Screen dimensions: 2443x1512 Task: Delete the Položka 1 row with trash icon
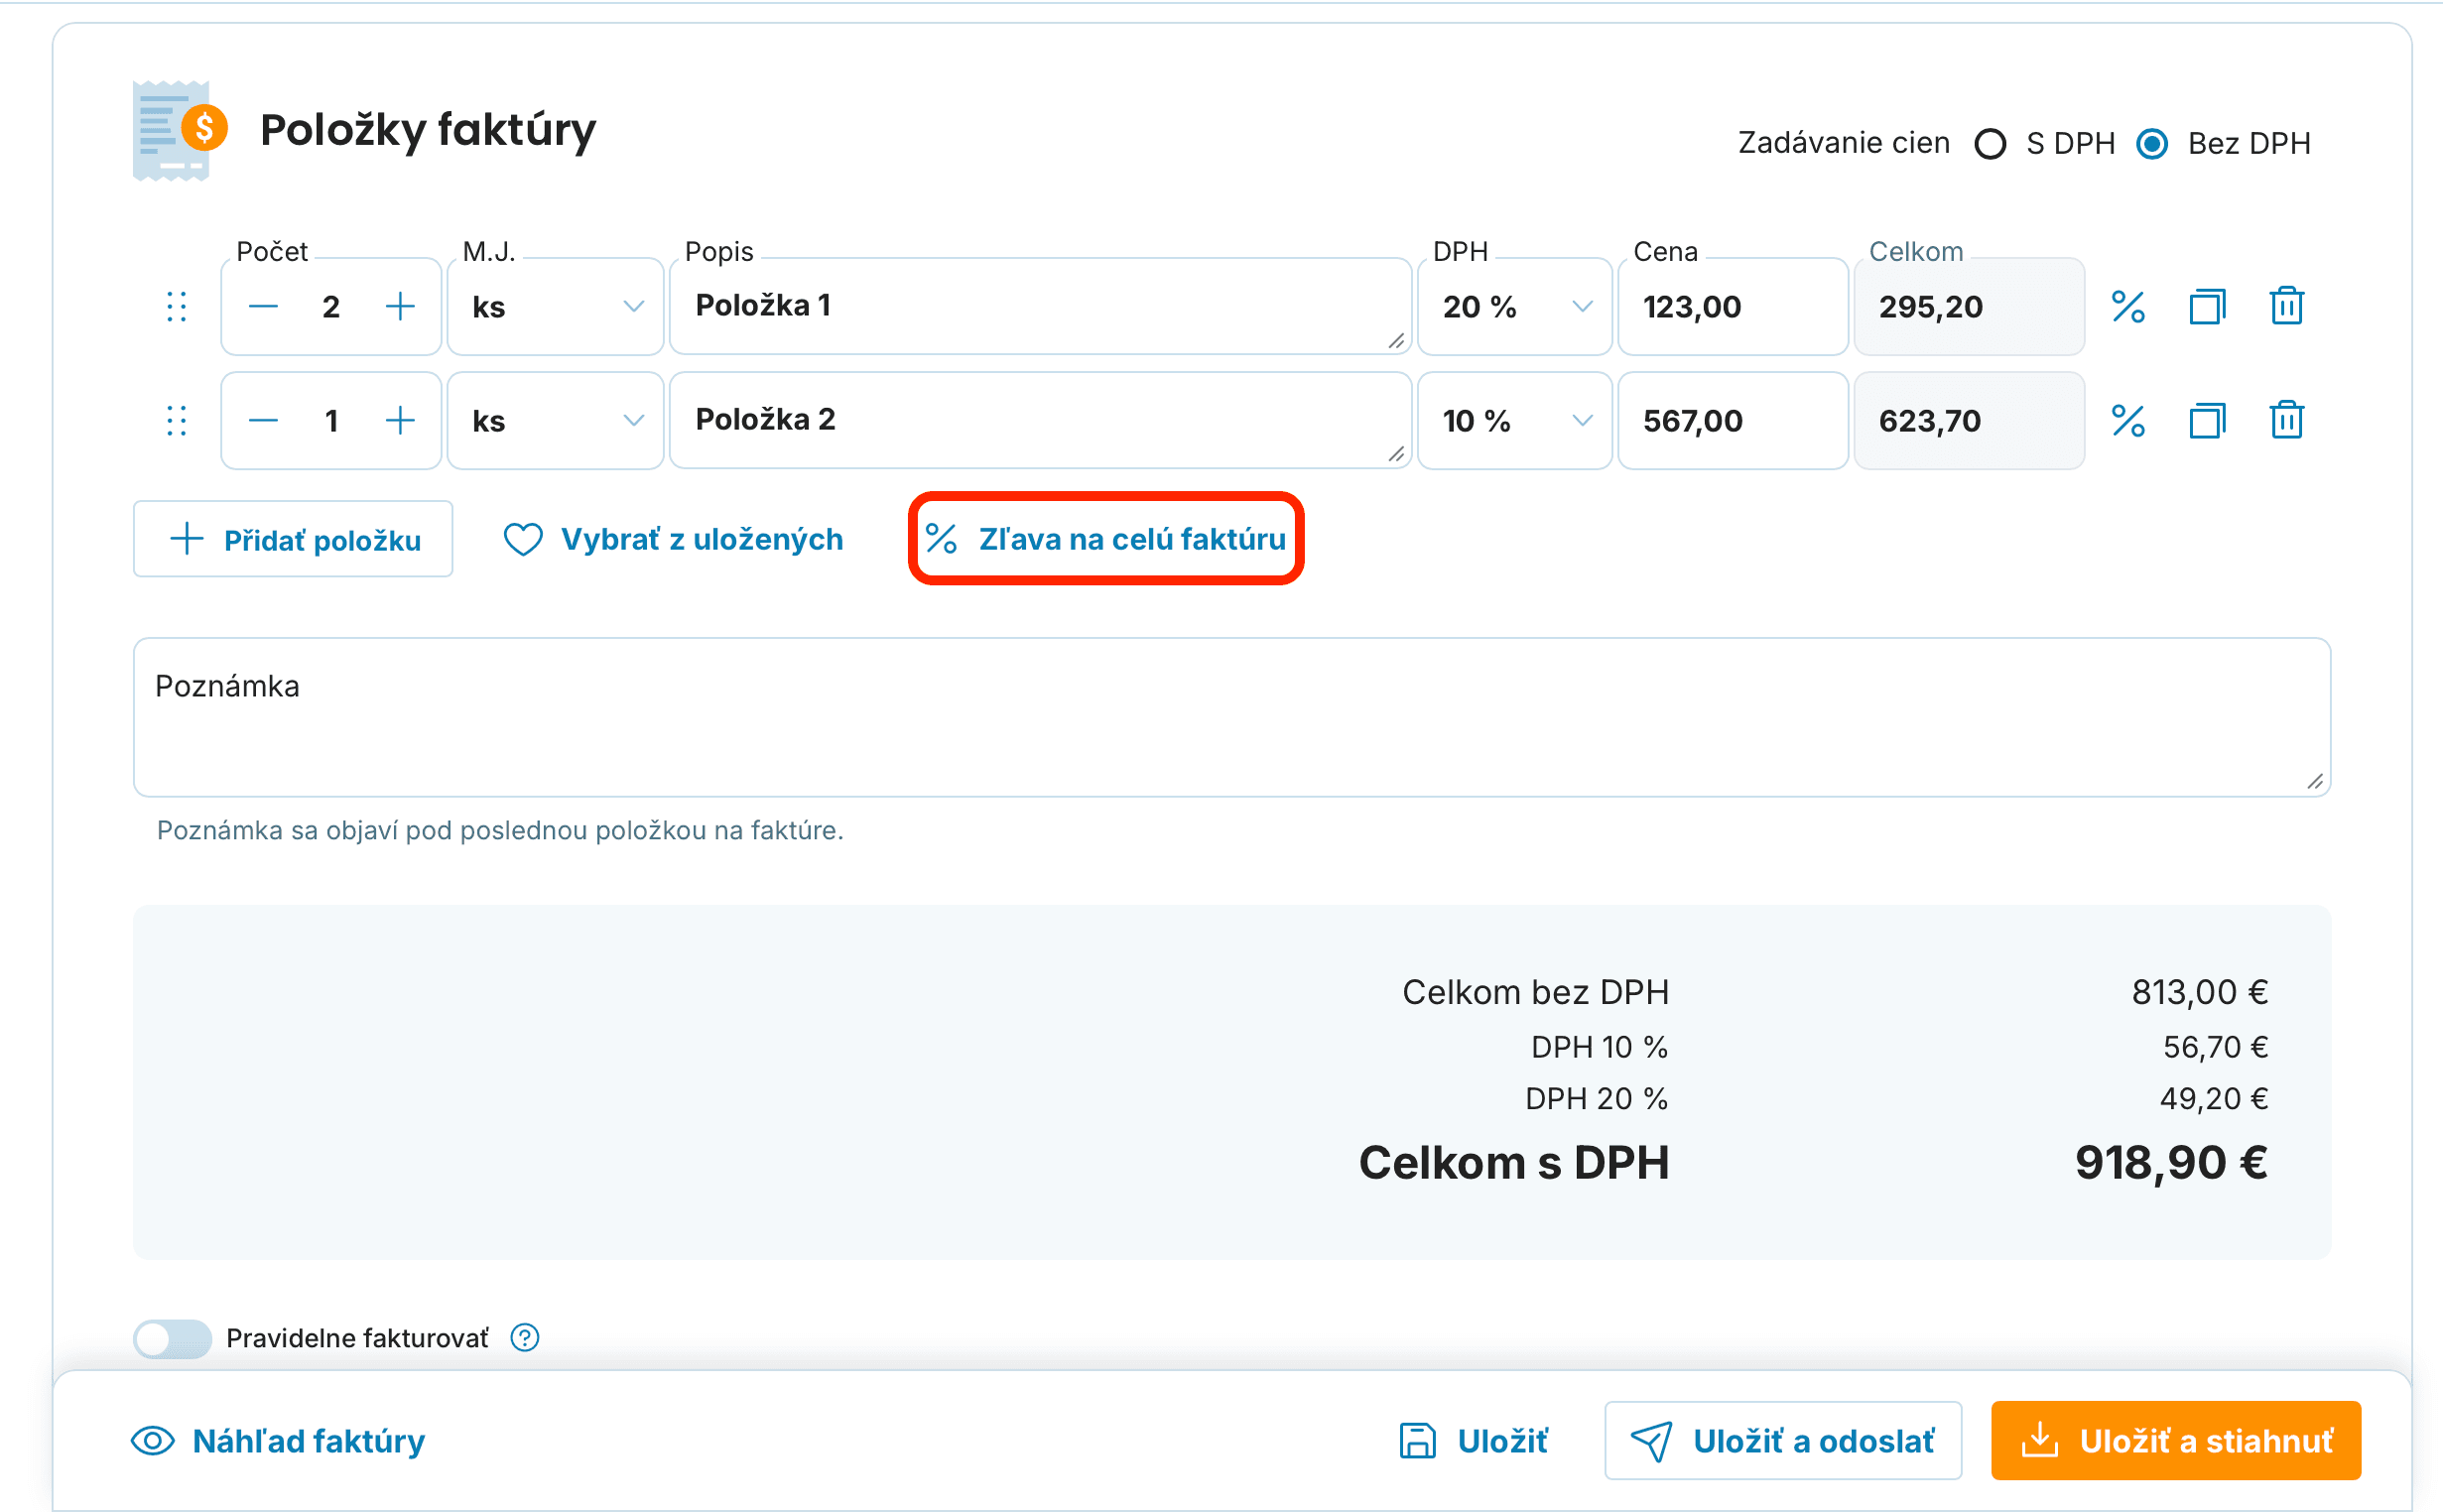click(x=2286, y=306)
